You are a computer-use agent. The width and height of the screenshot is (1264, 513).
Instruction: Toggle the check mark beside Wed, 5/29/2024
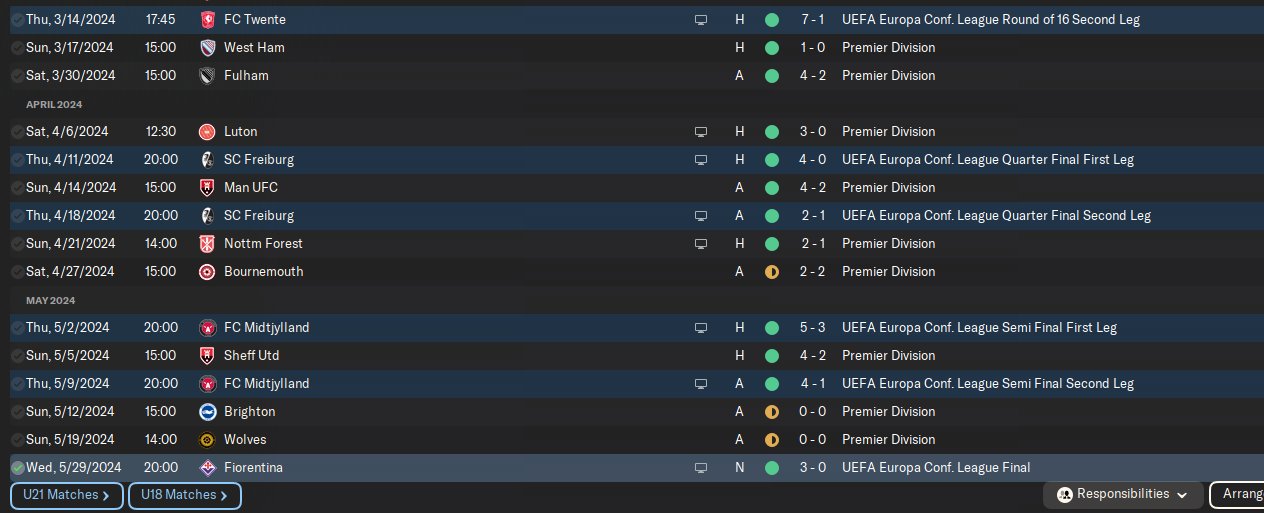[x=17, y=467]
